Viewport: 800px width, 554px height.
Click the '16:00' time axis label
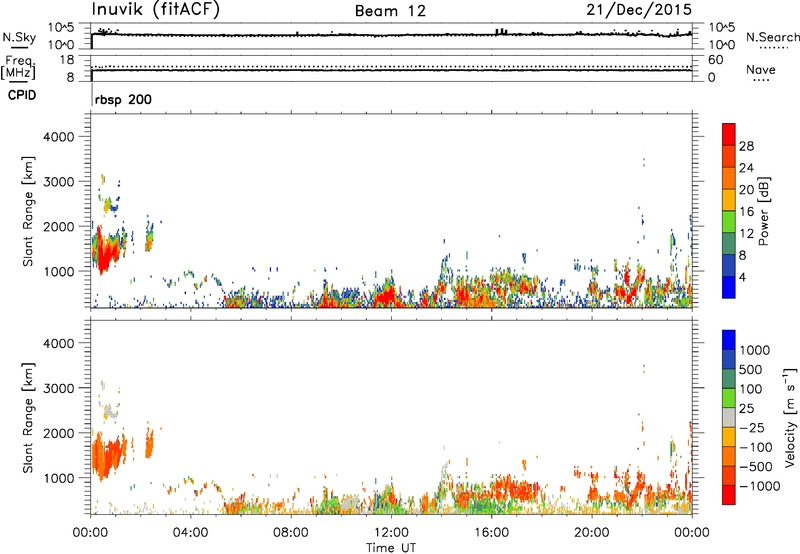(491, 533)
